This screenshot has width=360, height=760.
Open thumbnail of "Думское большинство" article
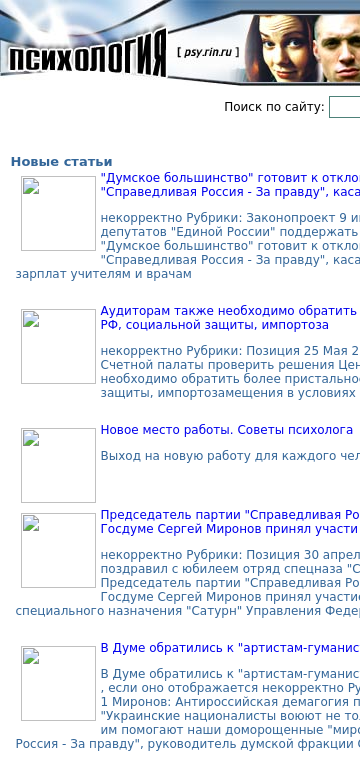58,213
